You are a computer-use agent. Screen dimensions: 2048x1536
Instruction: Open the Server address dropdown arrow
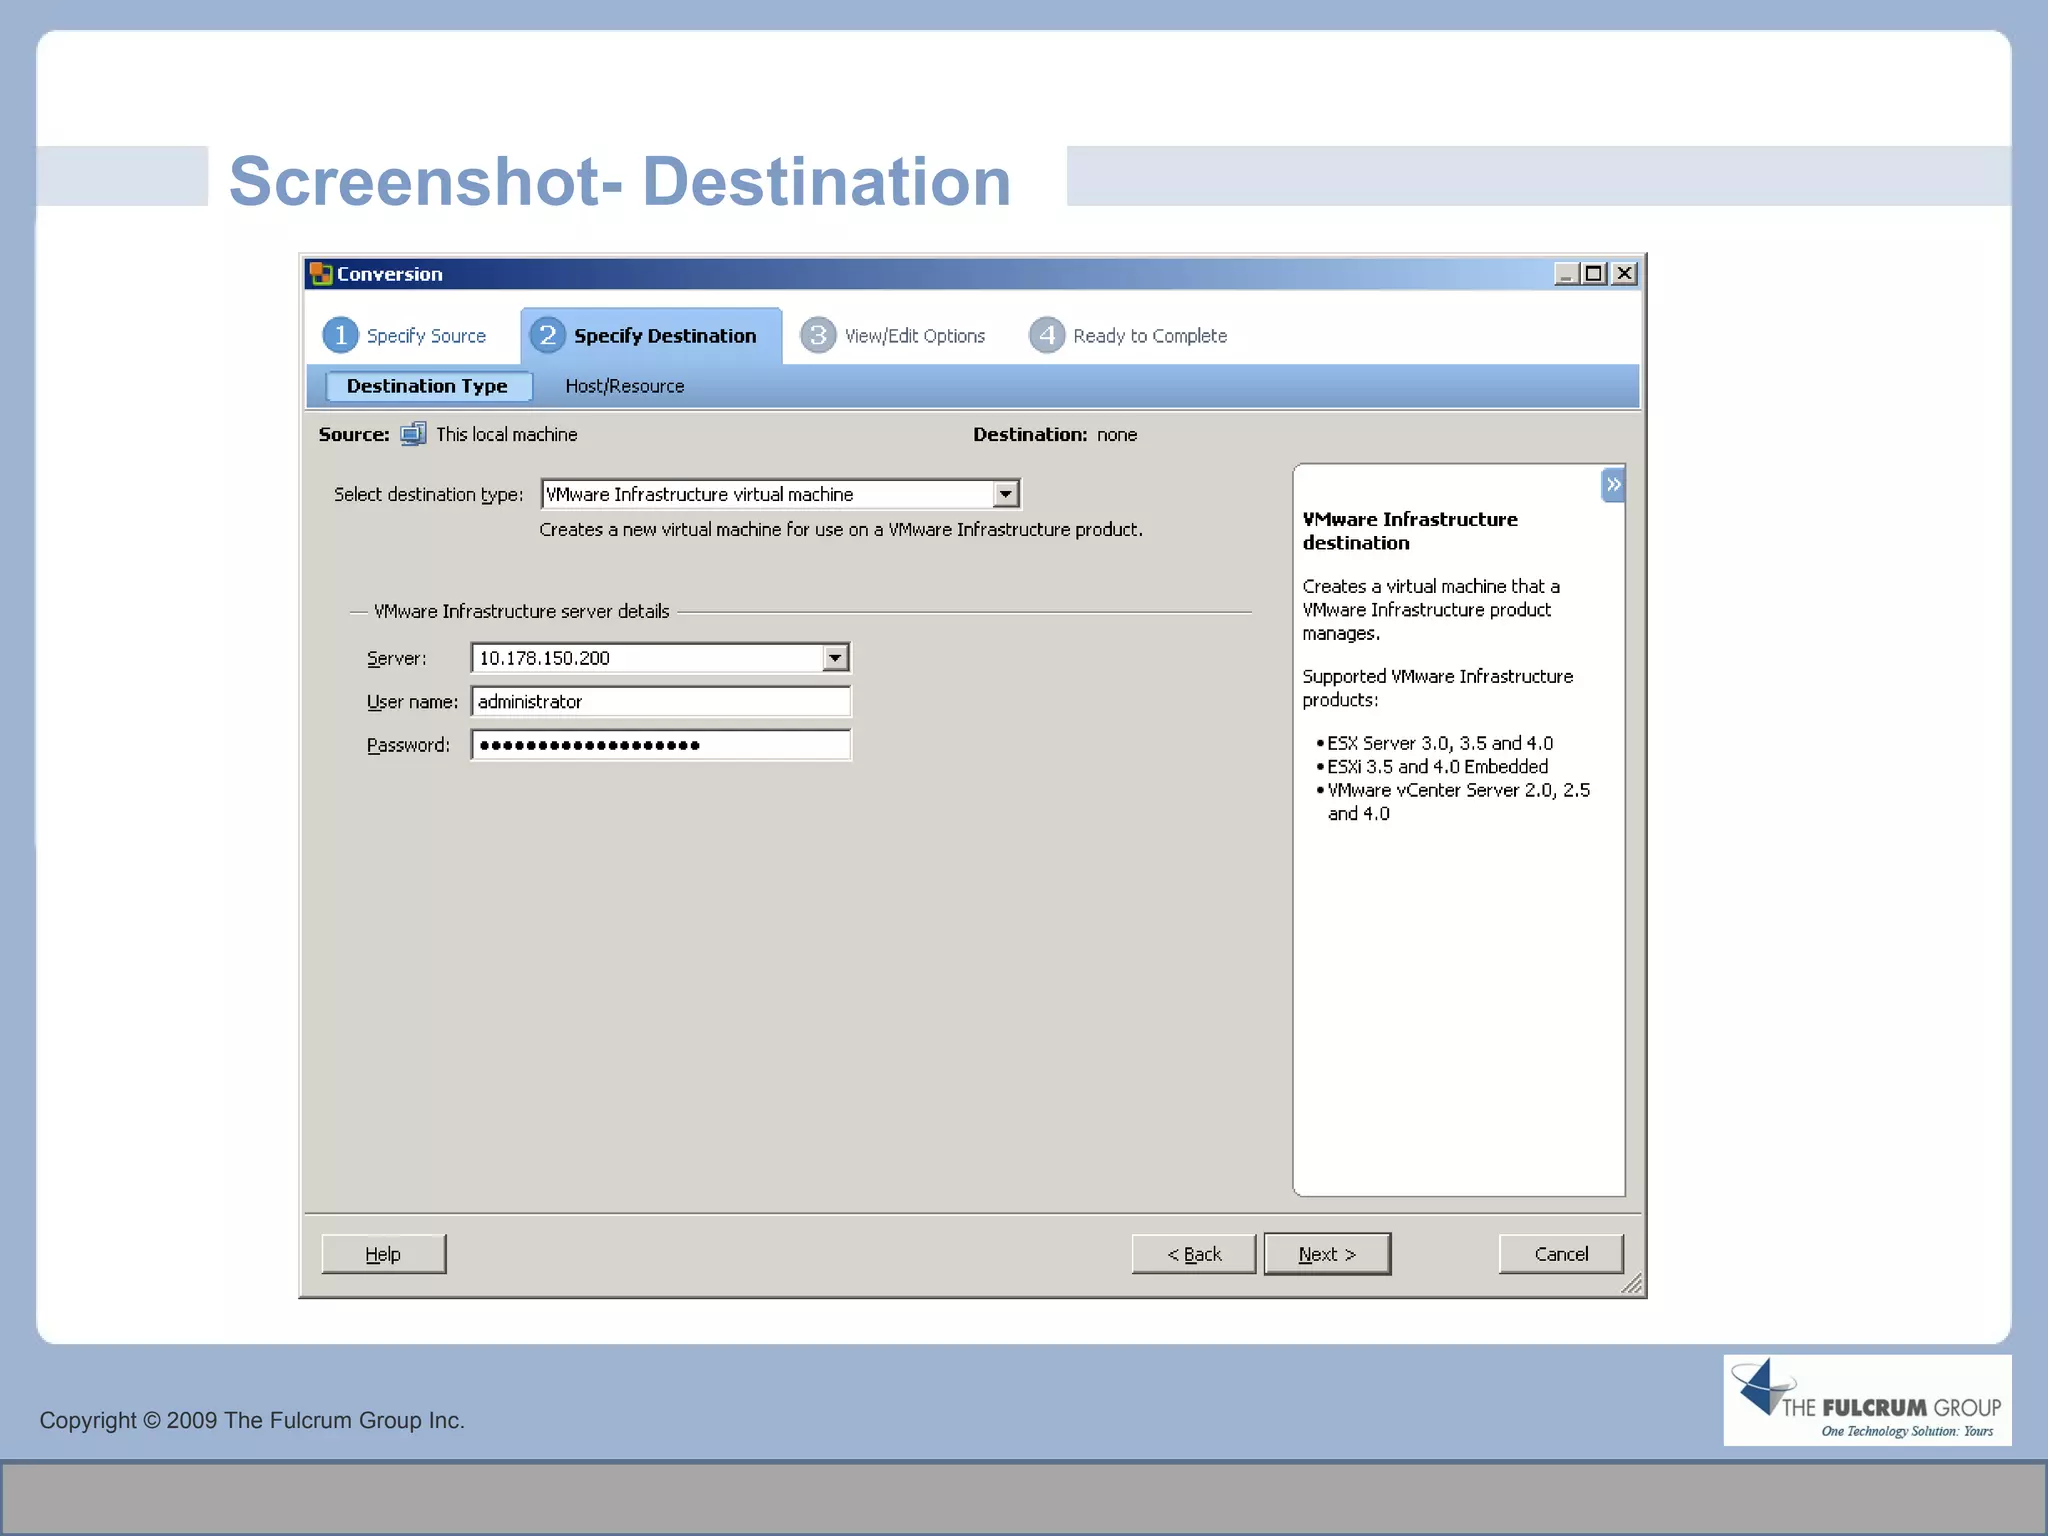835,658
